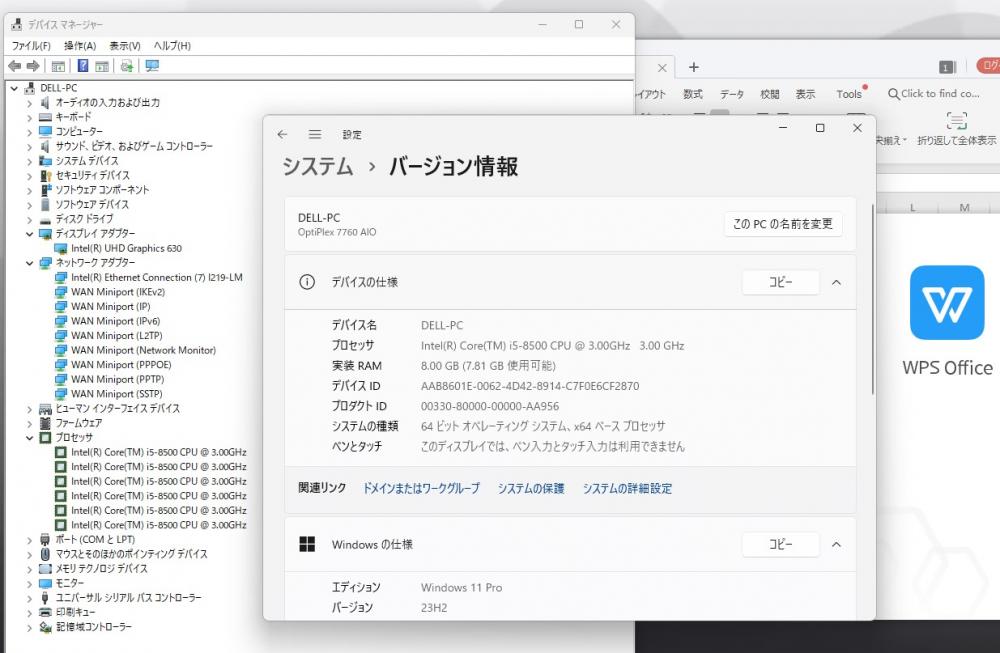The width and height of the screenshot is (1000, 653).
Task: Expand ヒューマン インターフェイス デバイス category
Action: click(x=29, y=409)
